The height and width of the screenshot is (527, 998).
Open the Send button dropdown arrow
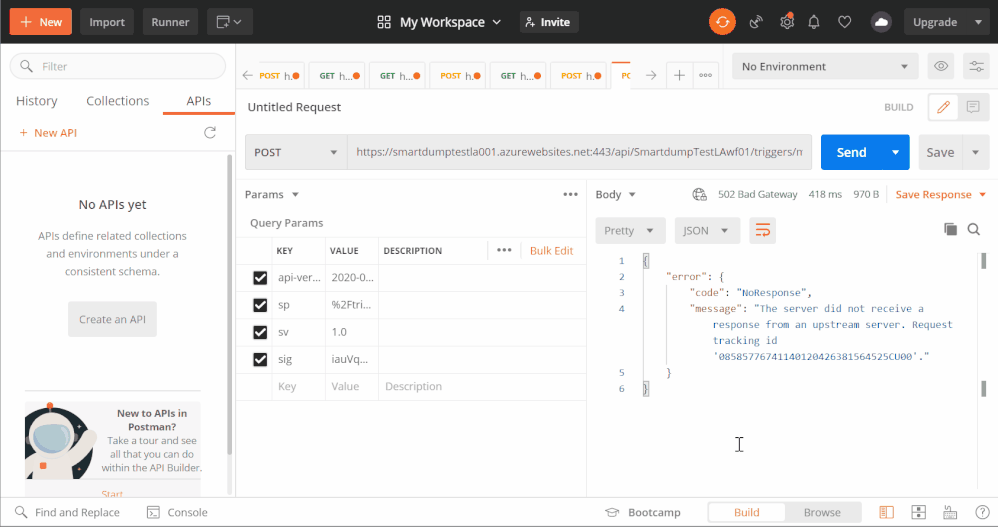point(896,152)
